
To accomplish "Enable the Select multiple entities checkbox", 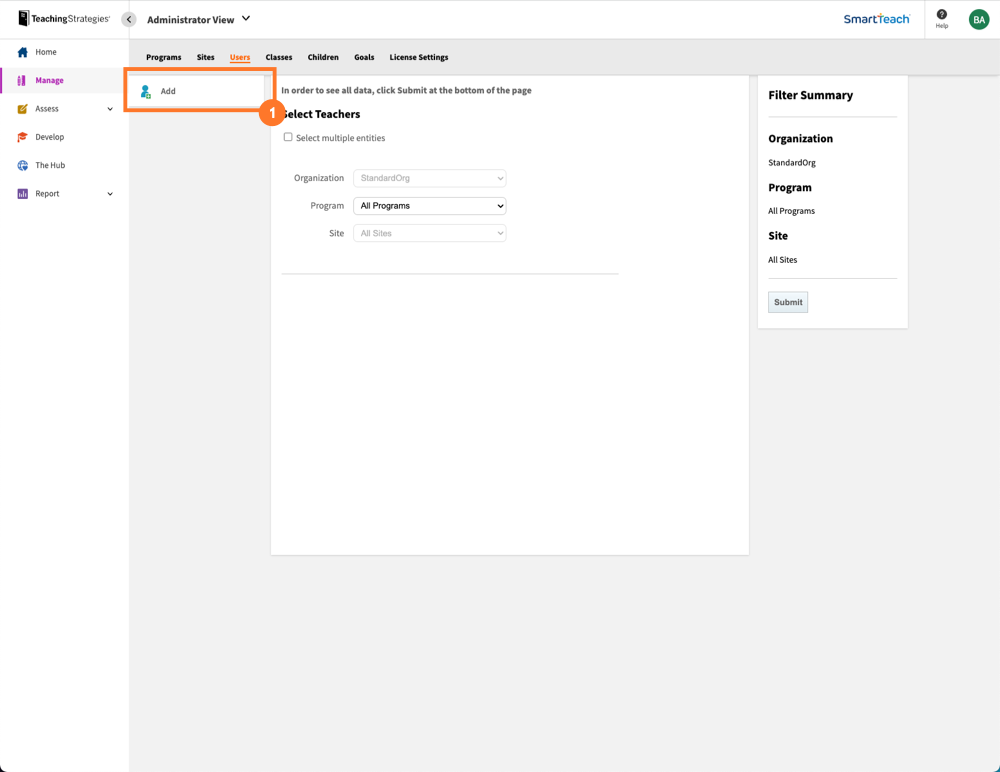I will [288, 136].
